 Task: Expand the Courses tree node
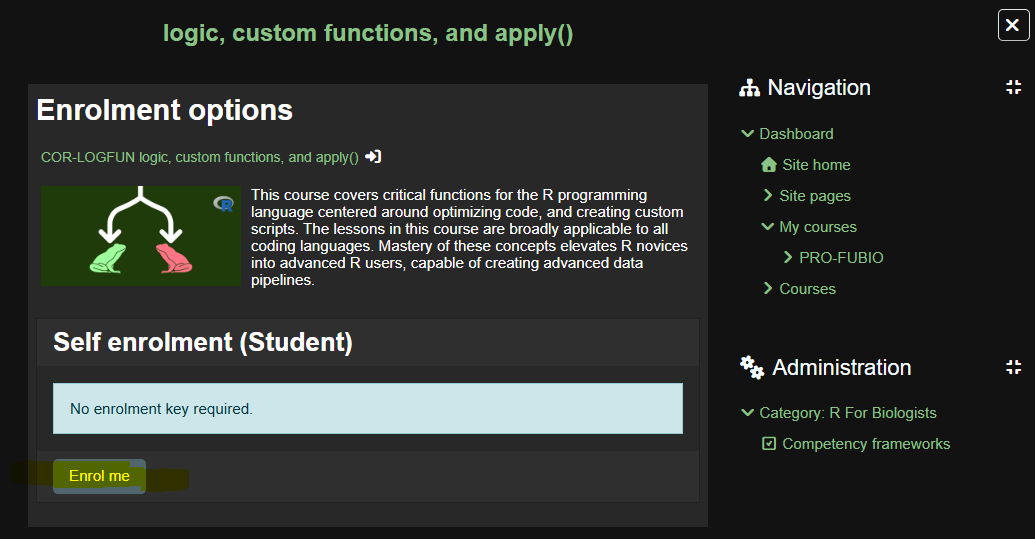tap(767, 289)
